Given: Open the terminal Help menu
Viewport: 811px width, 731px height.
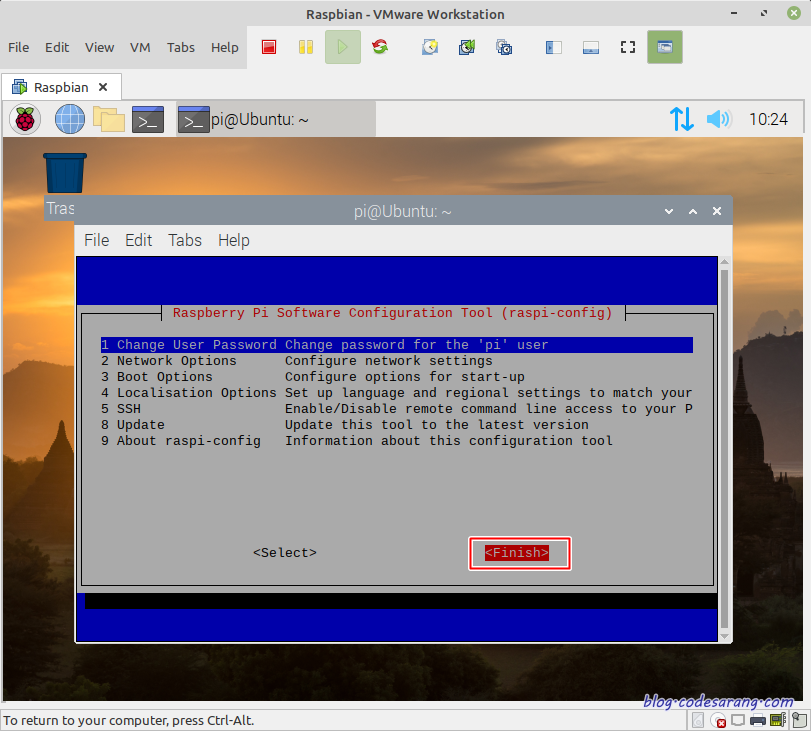Looking at the screenshot, I should click(x=234, y=241).
